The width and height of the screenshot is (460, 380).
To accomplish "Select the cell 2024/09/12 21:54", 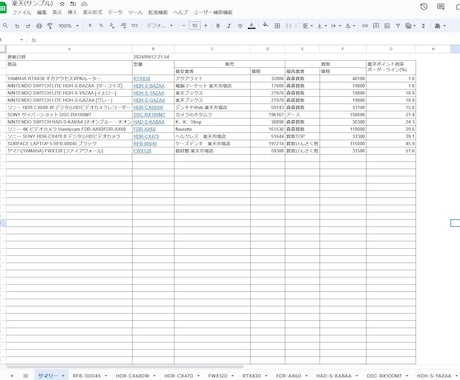I will (153, 57).
